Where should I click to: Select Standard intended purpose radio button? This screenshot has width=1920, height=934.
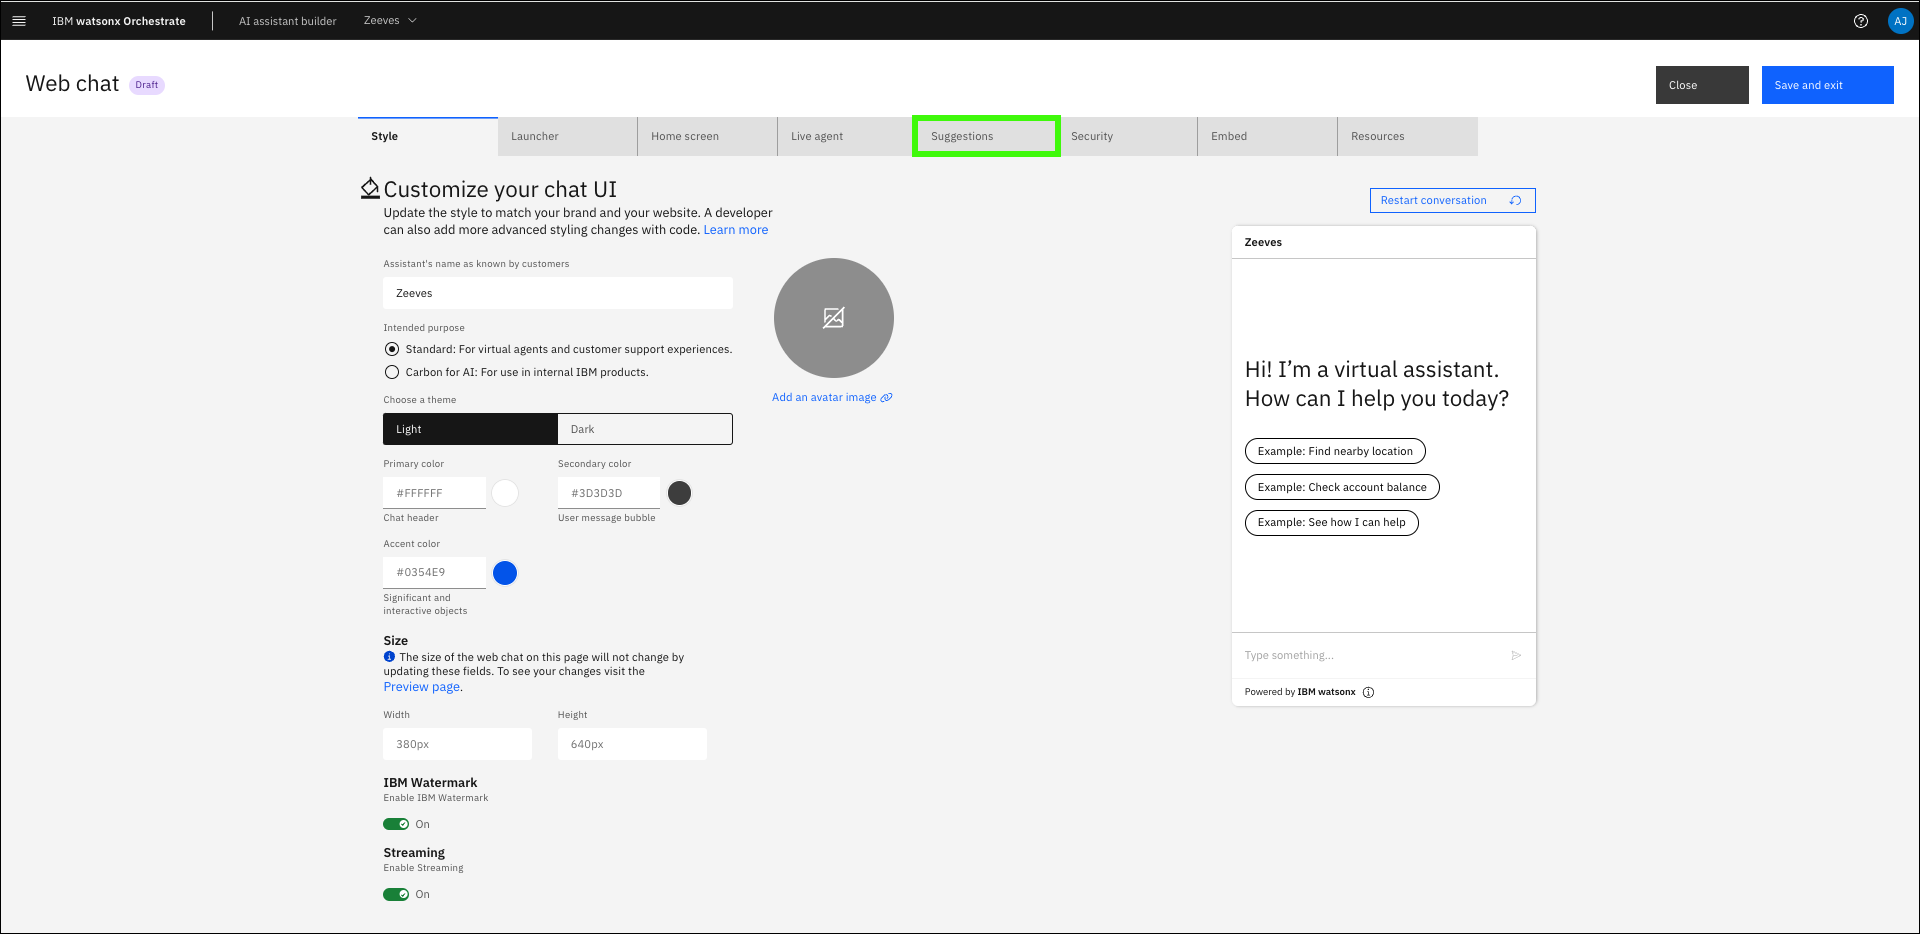pos(392,350)
